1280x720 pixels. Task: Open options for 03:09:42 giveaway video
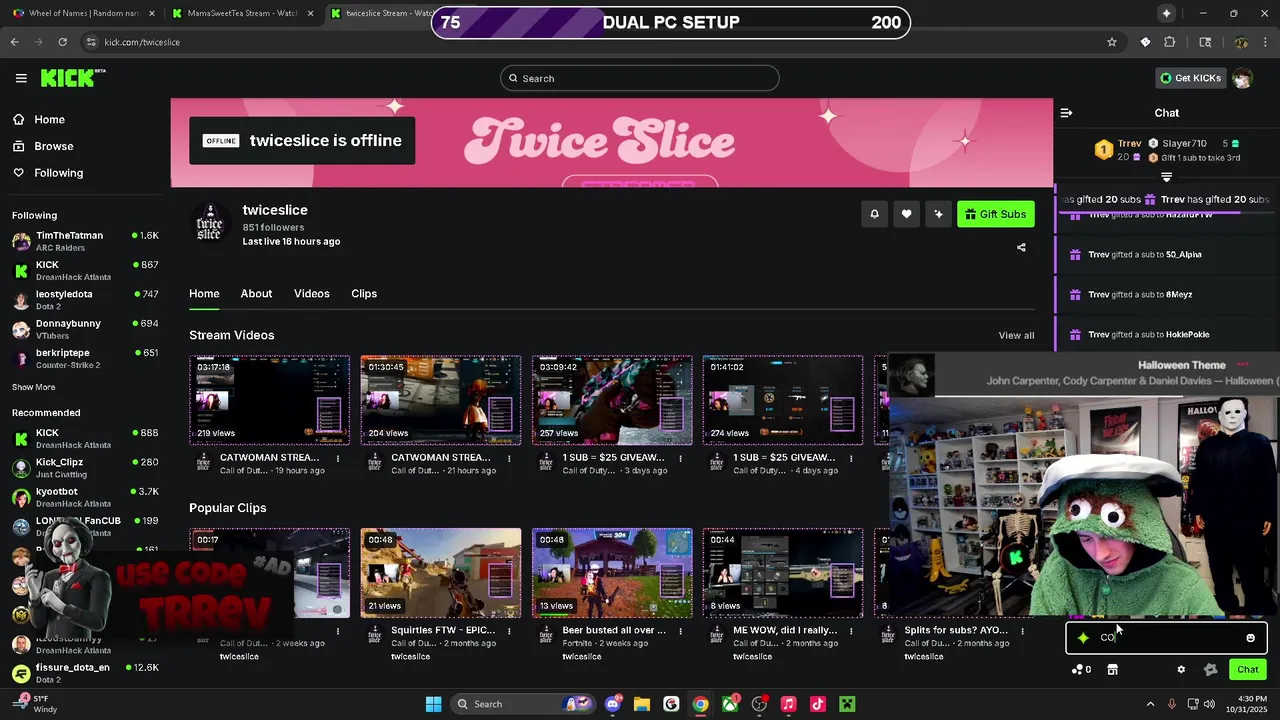pyautogui.click(x=680, y=458)
